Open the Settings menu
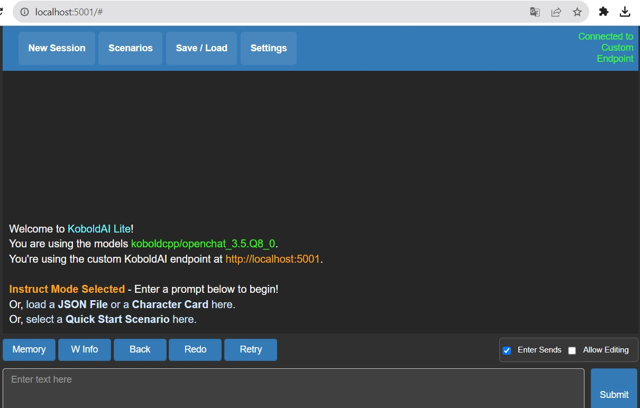 tap(269, 48)
